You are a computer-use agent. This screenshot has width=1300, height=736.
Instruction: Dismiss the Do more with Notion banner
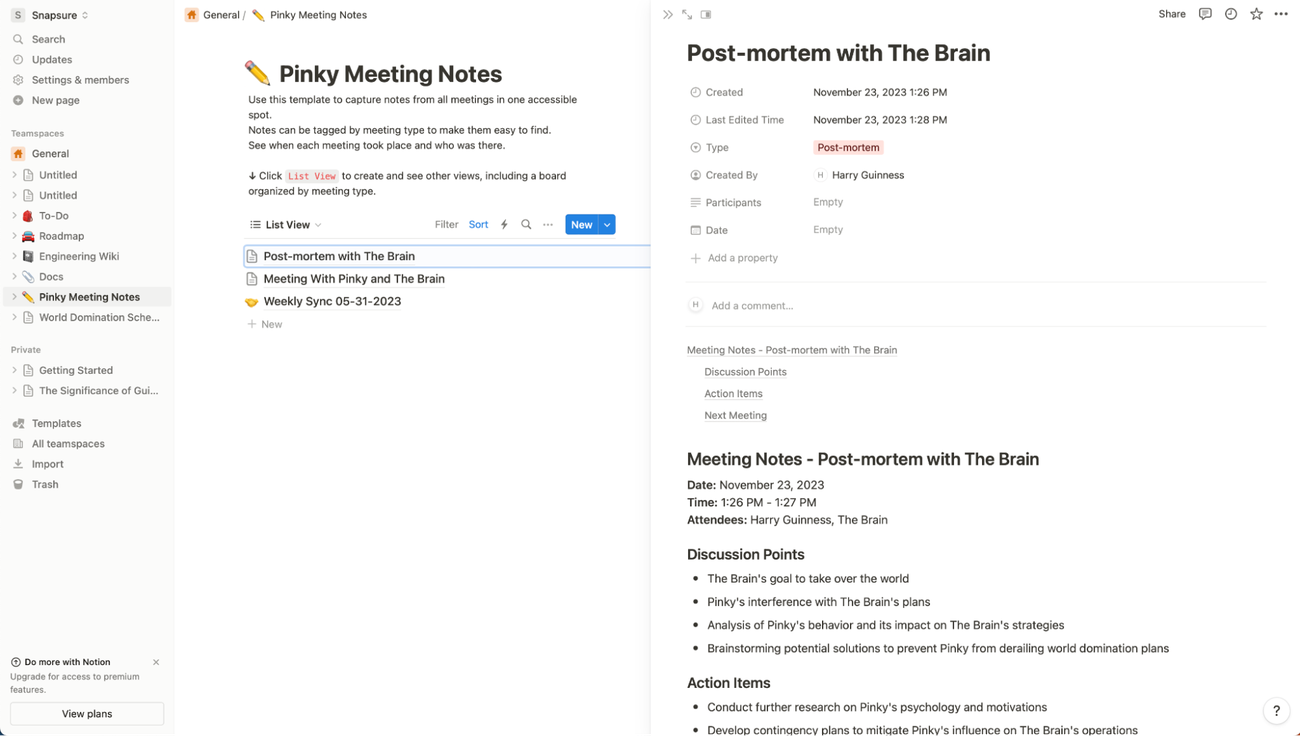(x=156, y=662)
